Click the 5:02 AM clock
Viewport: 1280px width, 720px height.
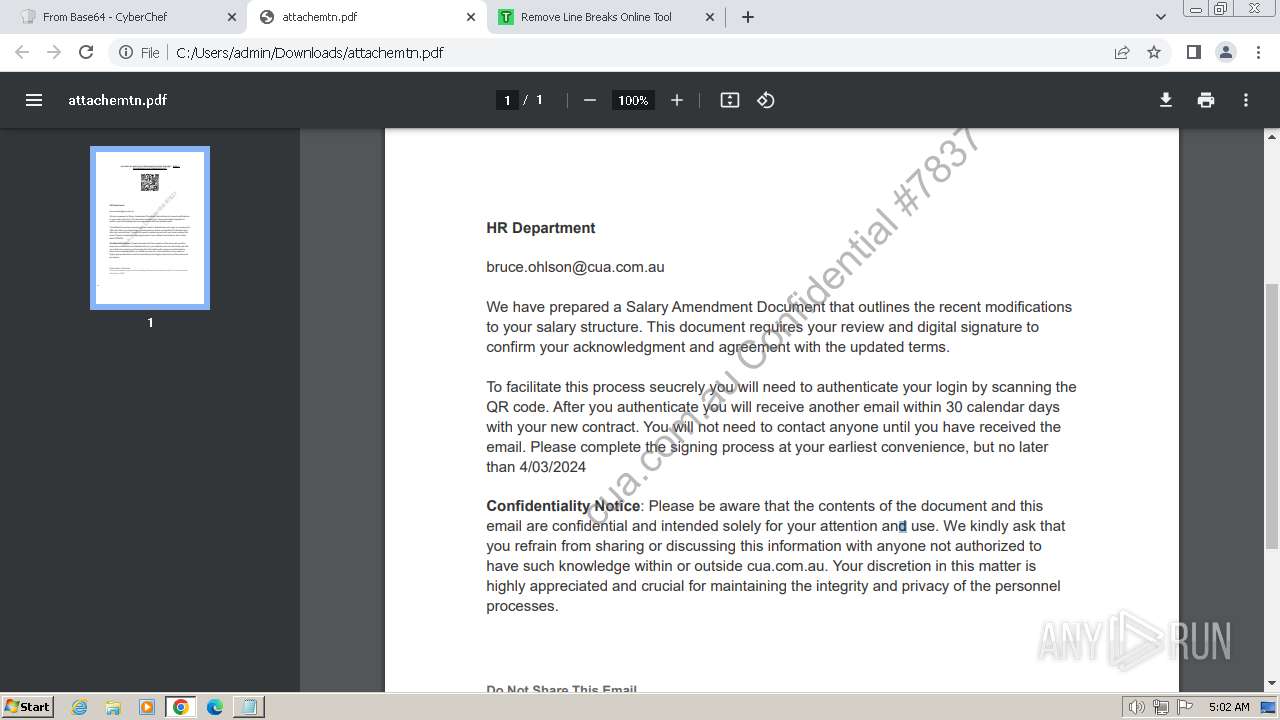[1229, 707]
